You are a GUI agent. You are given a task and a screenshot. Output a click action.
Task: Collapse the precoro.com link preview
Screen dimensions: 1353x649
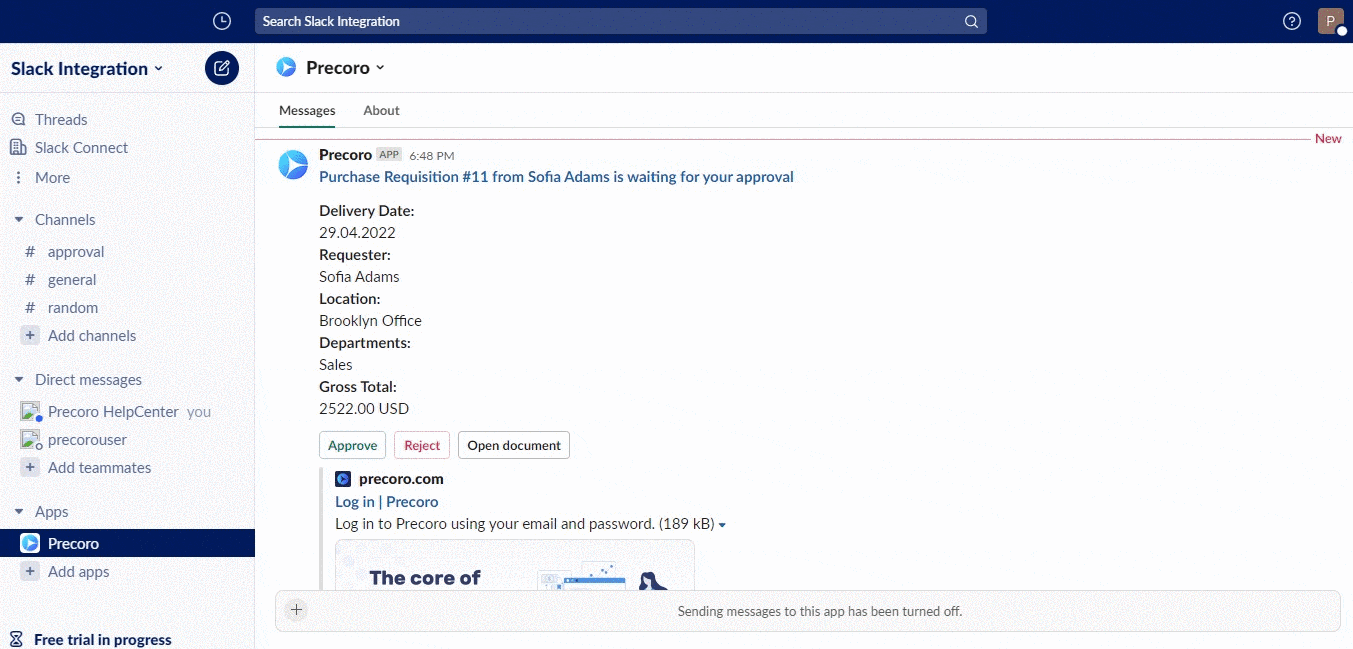(722, 525)
